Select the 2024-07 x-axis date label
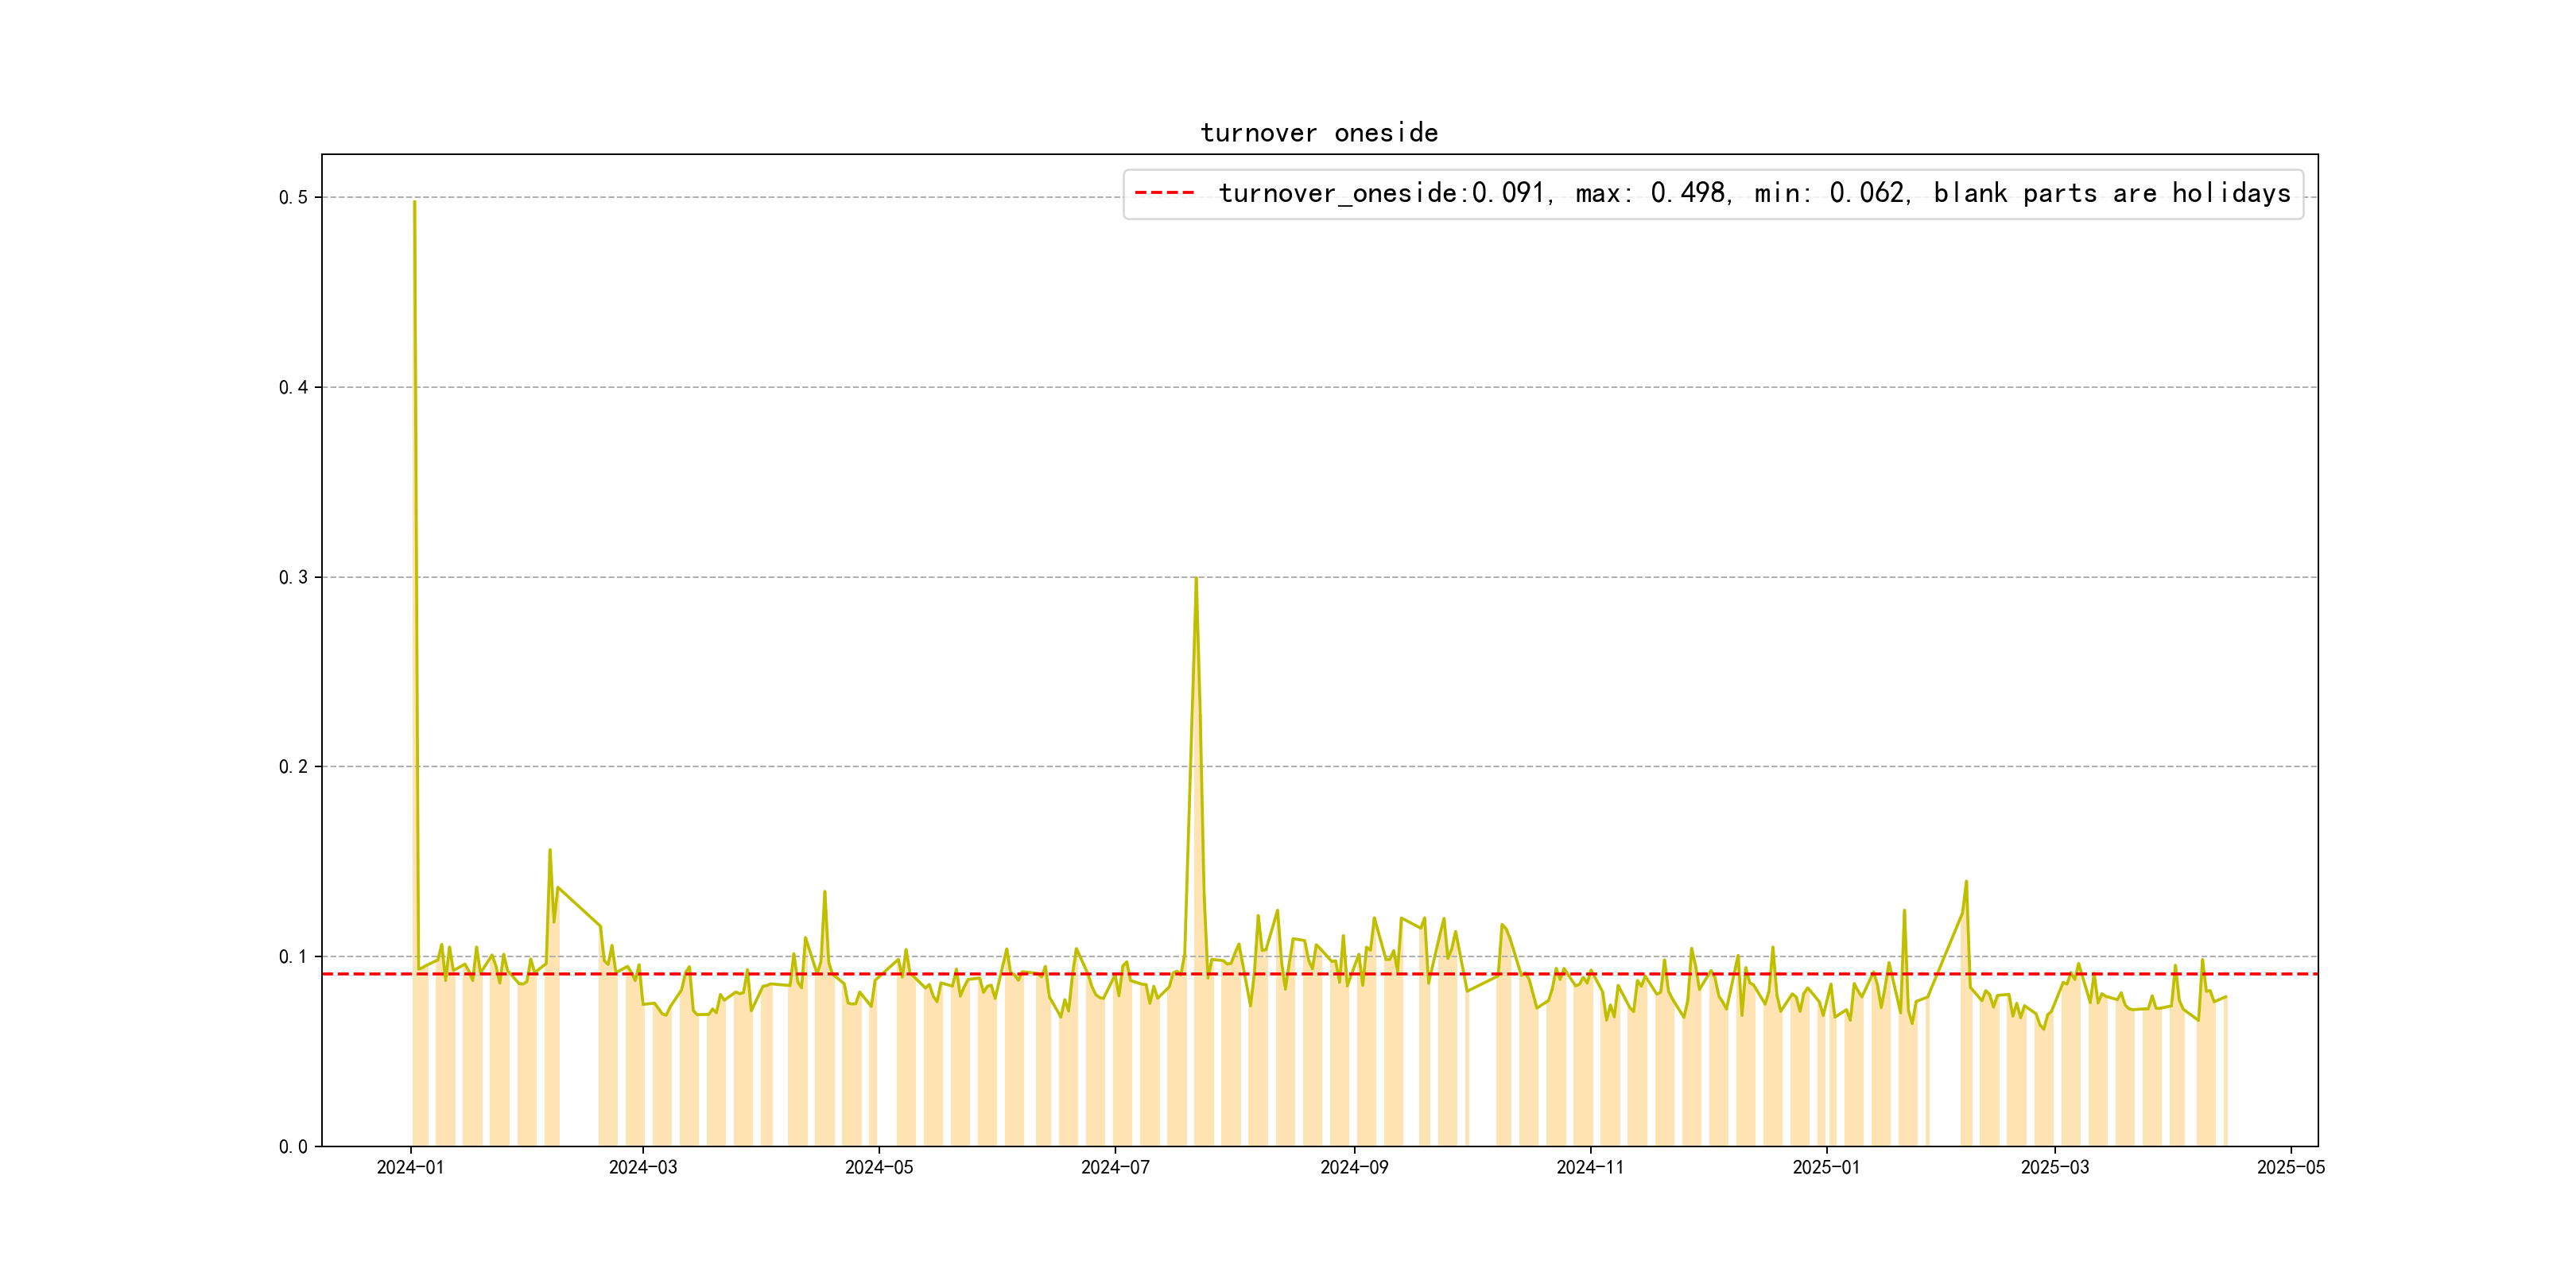This screenshot has height=1288, width=2576. (1115, 1168)
